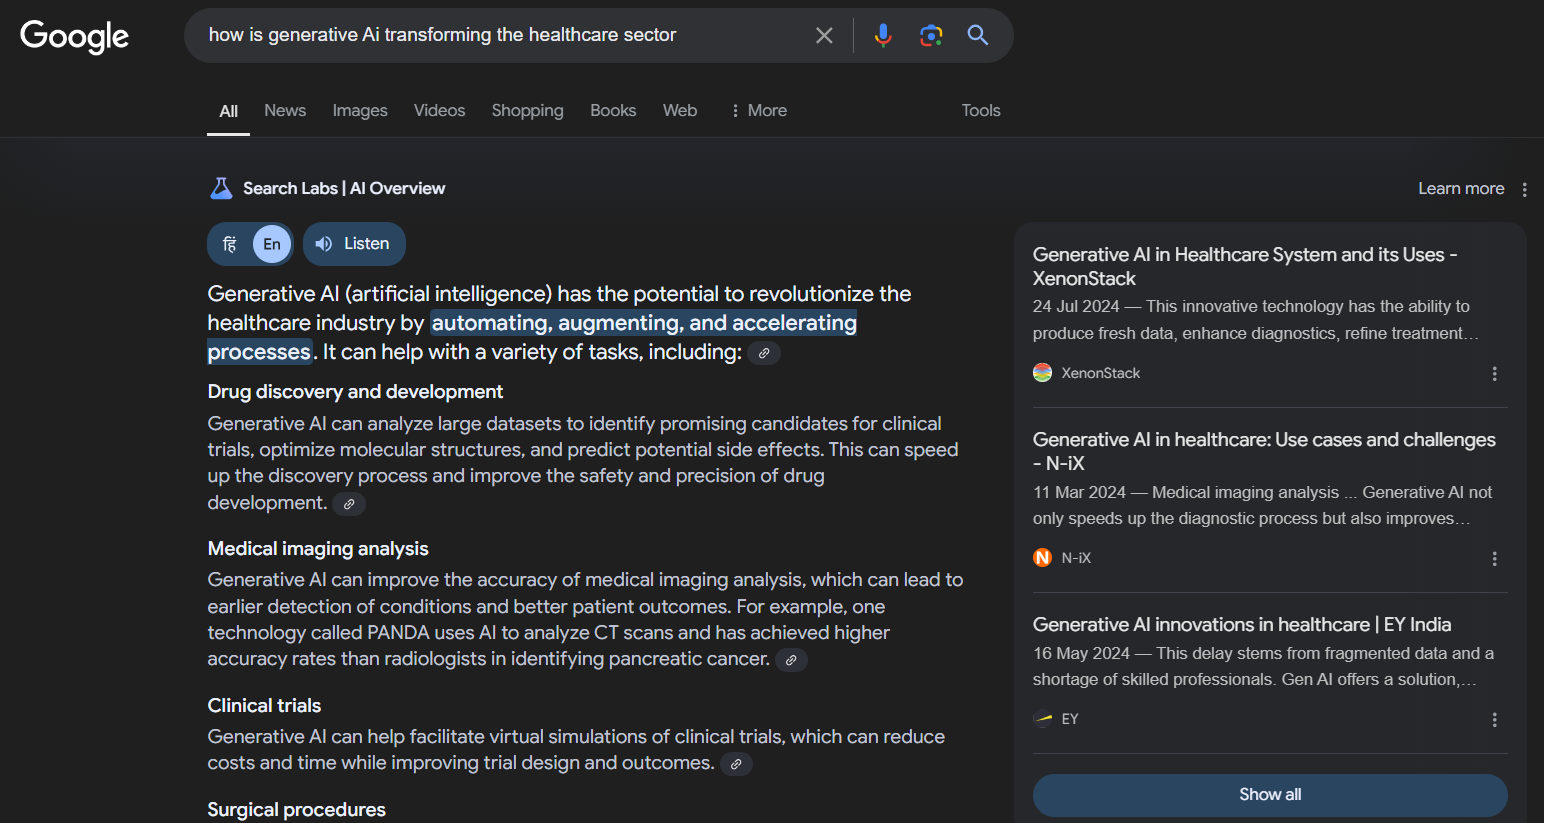Click the Search Labs flask icon
Image resolution: width=1544 pixels, height=823 pixels.
(x=221, y=188)
